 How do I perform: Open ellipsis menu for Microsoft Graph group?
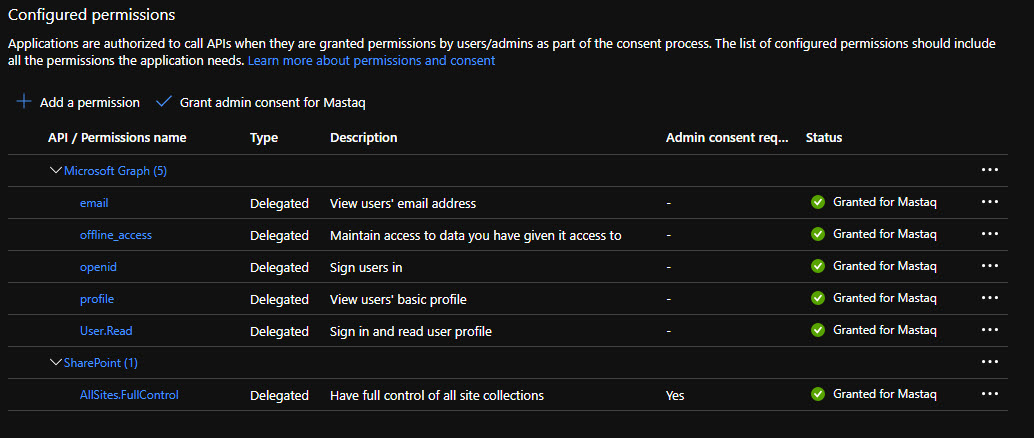click(x=990, y=170)
